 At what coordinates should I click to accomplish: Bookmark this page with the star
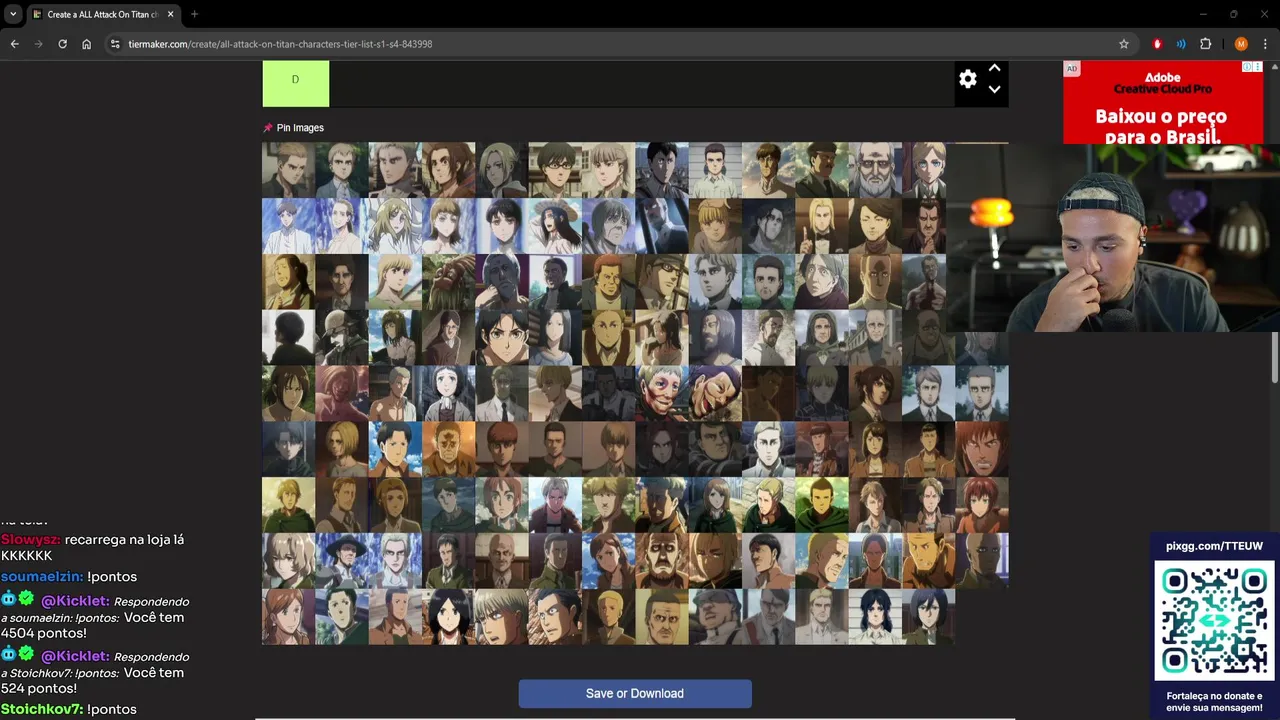[x=1124, y=44]
